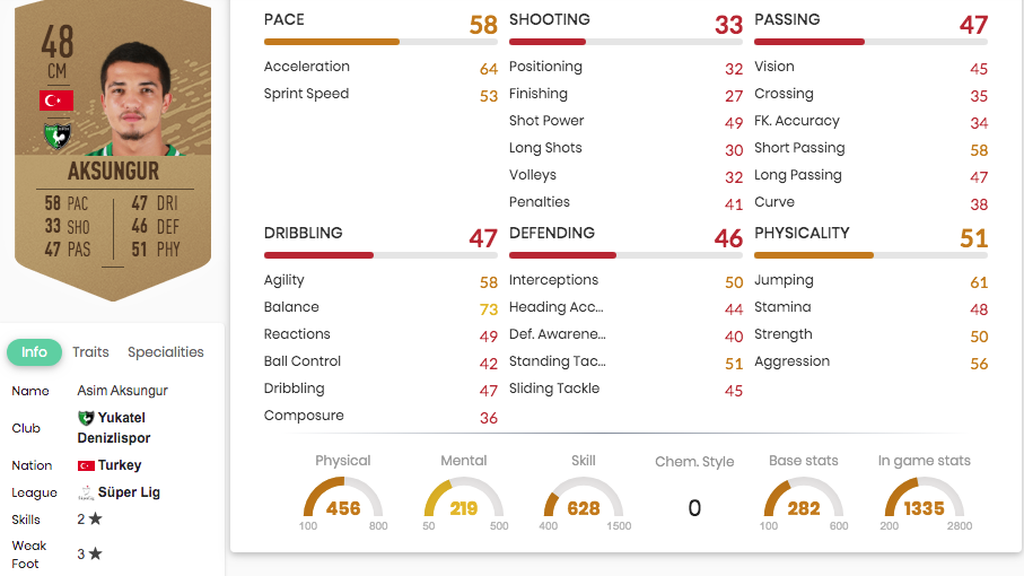Click the Turkey flag in Nation row

coord(86,466)
